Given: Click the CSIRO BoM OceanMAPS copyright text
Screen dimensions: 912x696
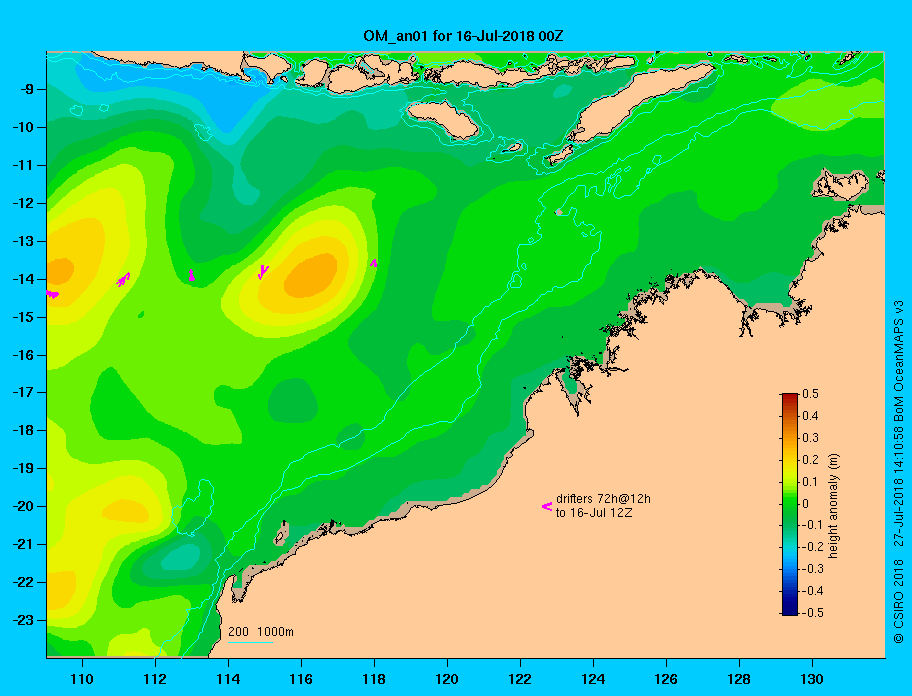Looking at the screenshot, I should (x=899, y=472).
